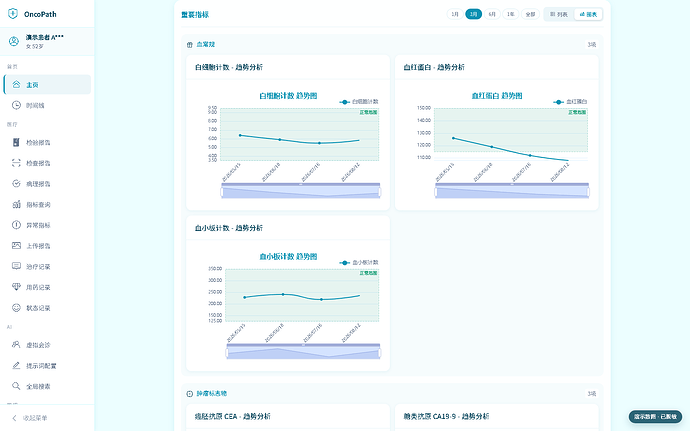690x431 pixels.
Task: Select the 1年 time range filter
Action: click(x=510, y=14)
